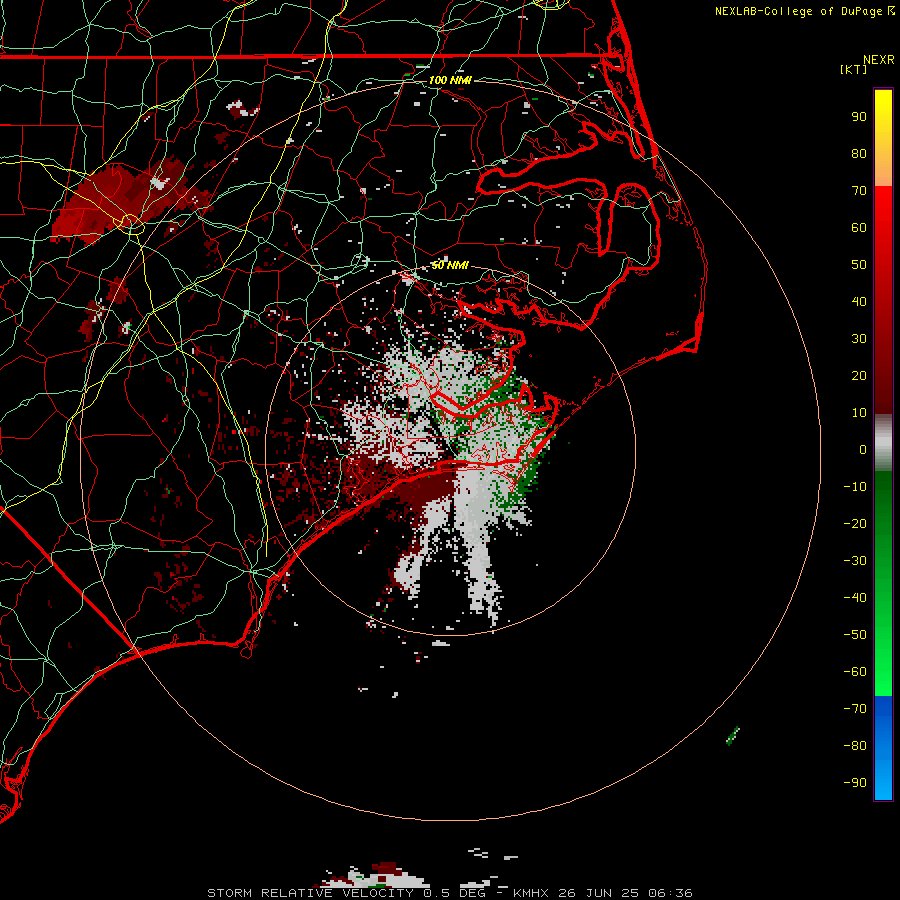Click the -10 value on colorbar scale

coord(855,487)
